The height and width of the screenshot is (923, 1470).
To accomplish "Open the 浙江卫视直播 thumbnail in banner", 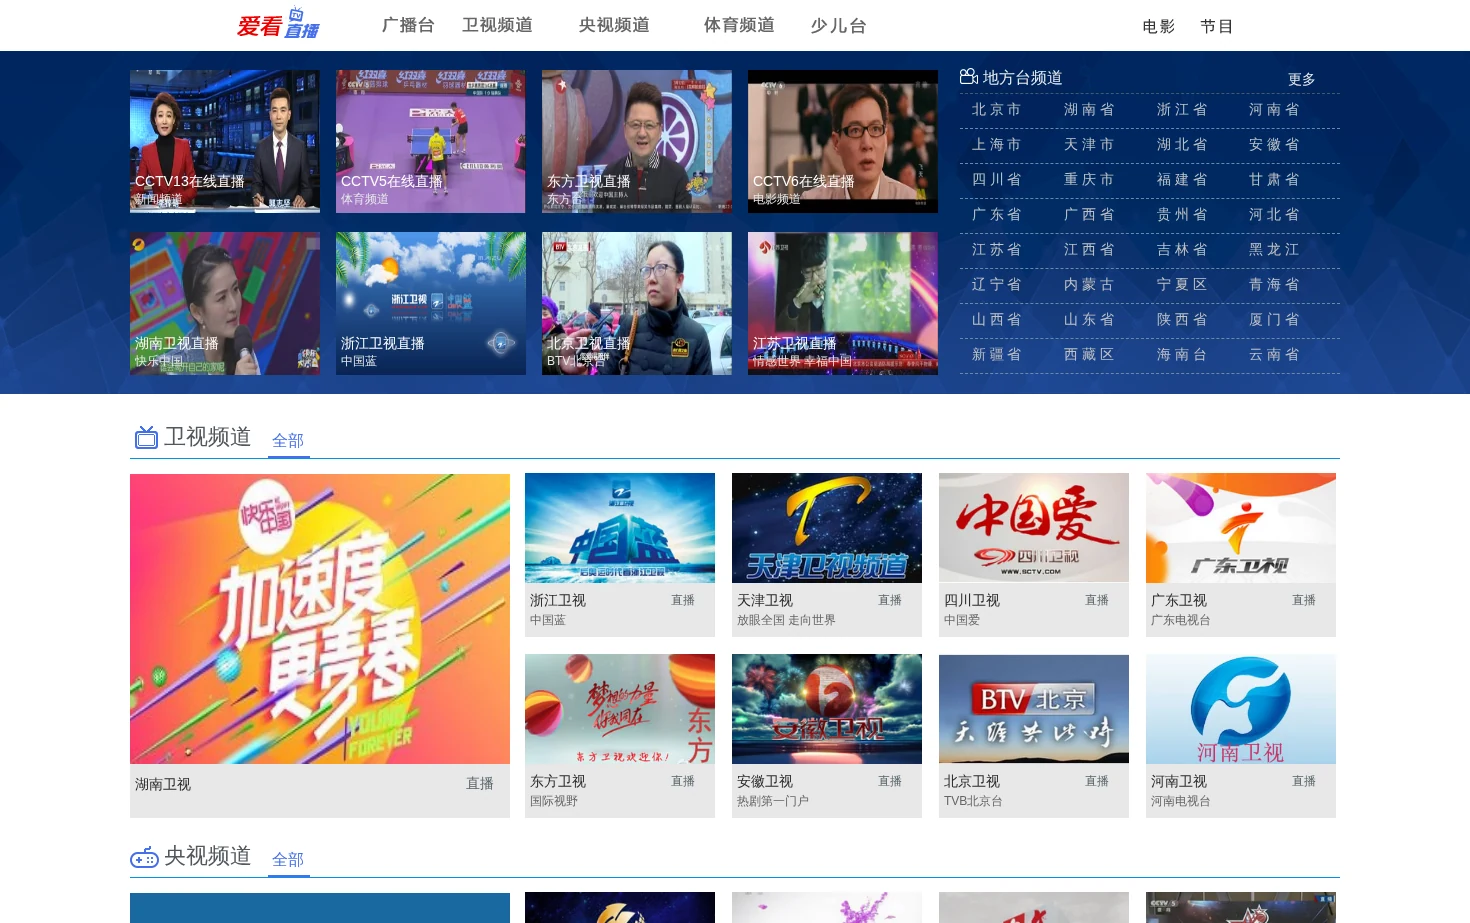I will pyautogui.click(x=431, y=304).
